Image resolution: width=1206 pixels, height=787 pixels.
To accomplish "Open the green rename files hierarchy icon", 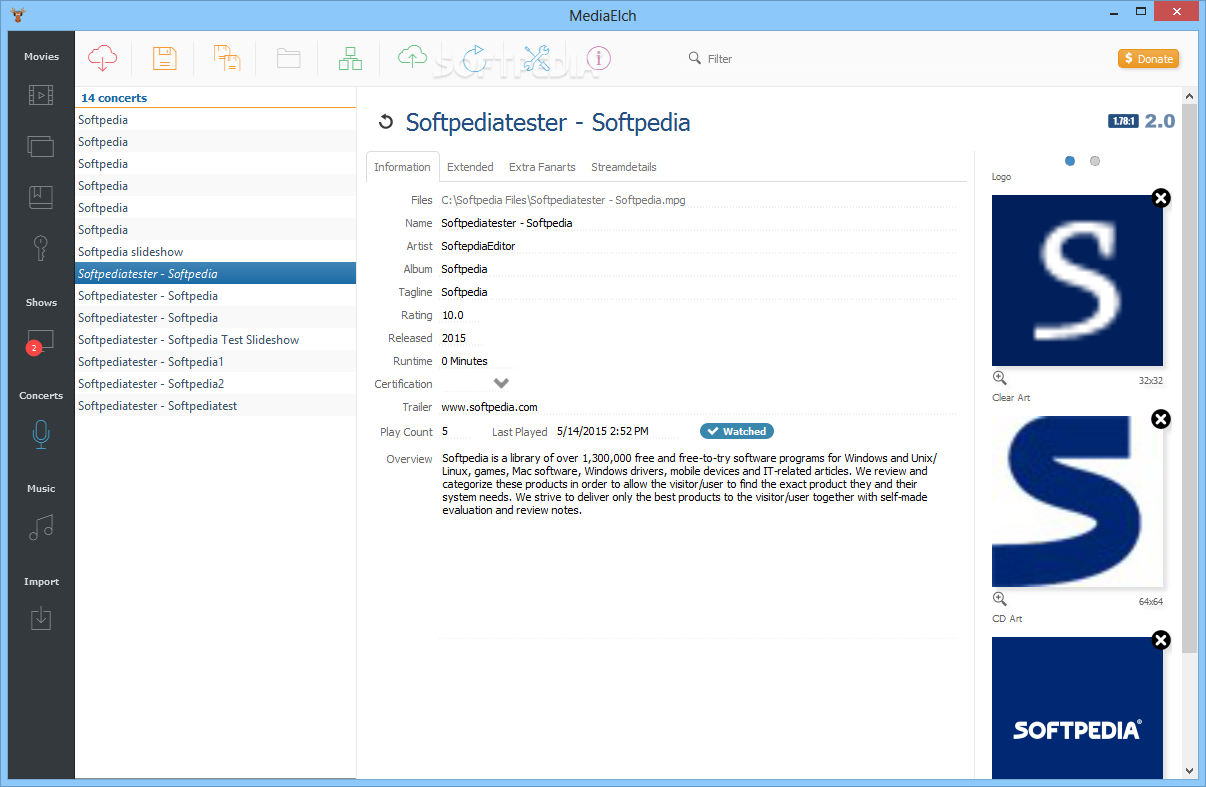I will click(x=350, y=58).
